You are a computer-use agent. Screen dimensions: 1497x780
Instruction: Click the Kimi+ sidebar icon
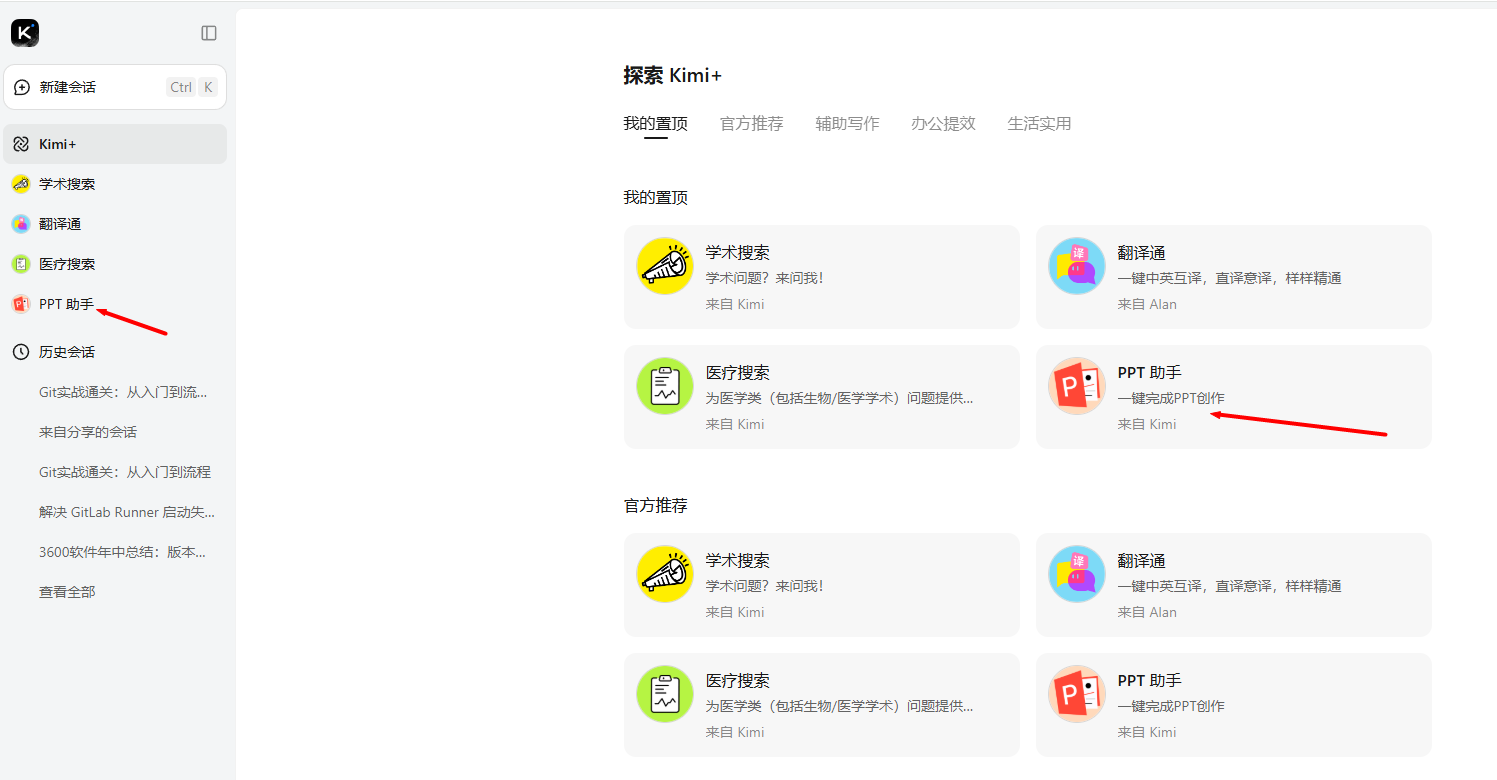point(21,144)
